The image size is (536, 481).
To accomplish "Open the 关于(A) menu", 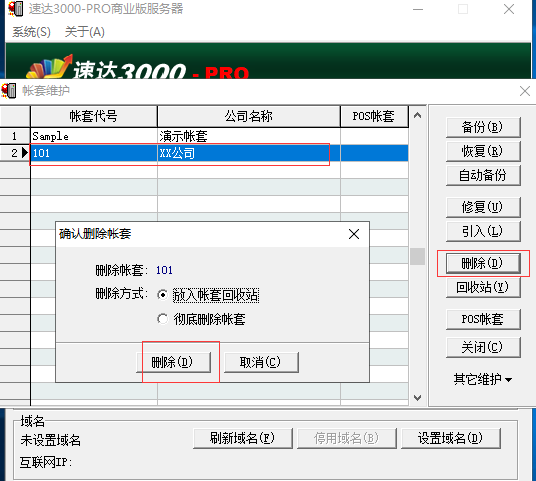I will click(84, 32).
